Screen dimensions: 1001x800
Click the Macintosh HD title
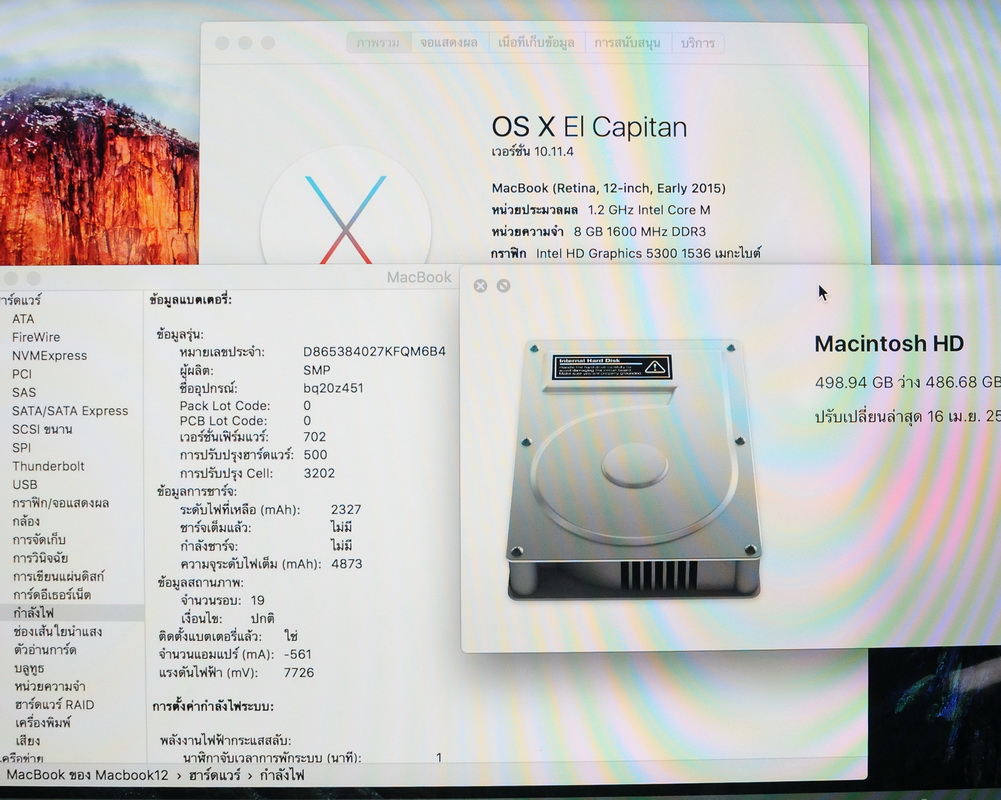coord(889,343)
